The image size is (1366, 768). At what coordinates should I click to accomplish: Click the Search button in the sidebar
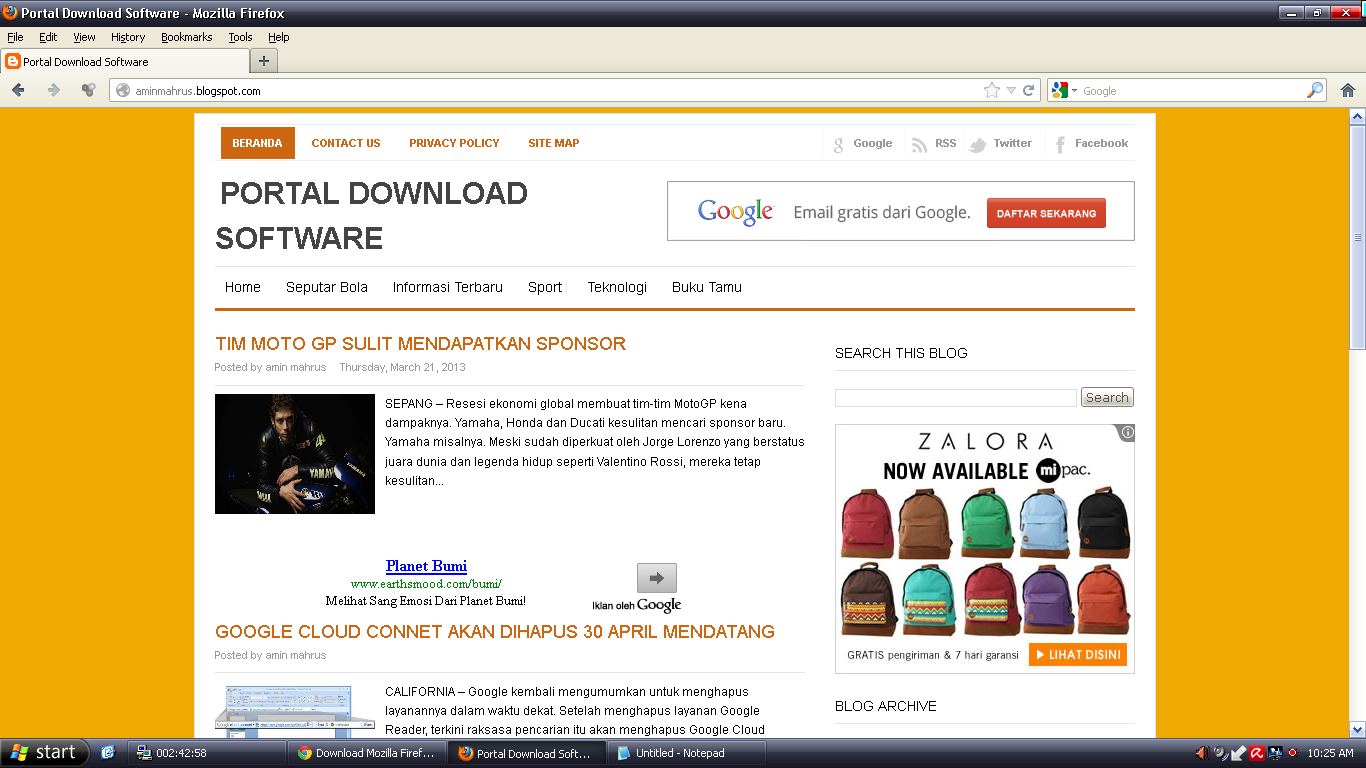point(1107,398)
